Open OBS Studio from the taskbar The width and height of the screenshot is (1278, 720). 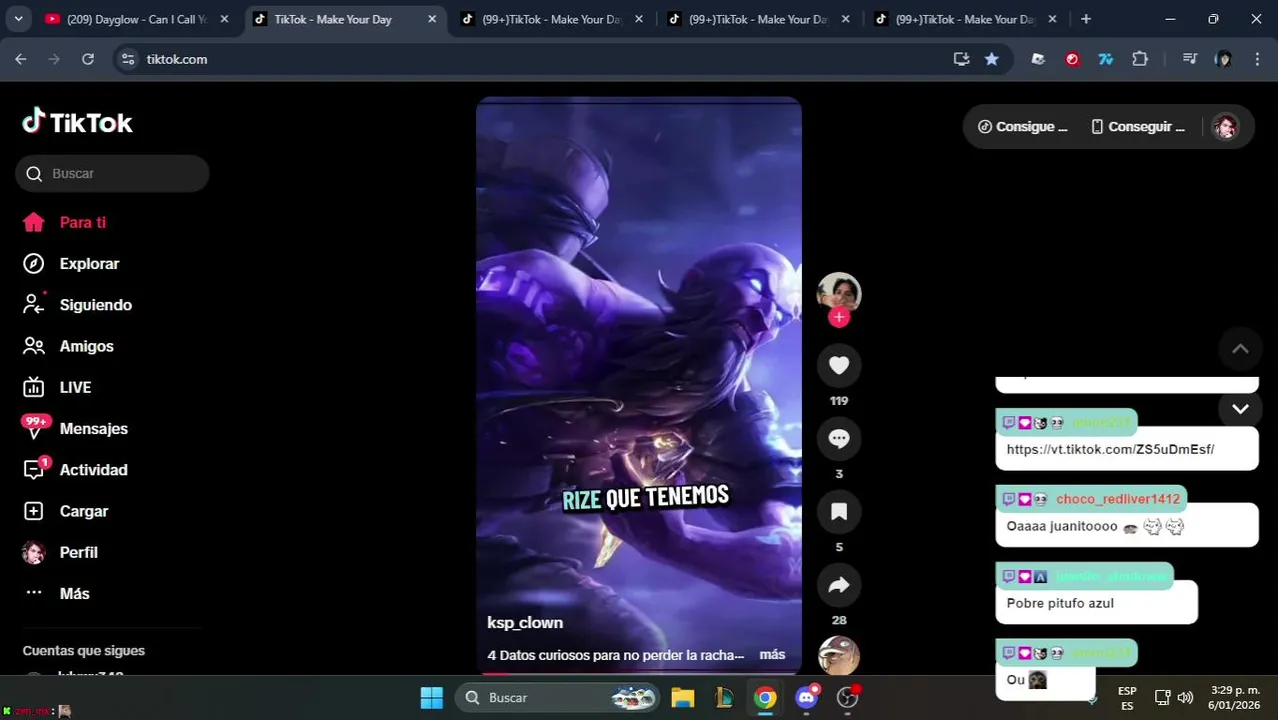[x=848, y=697]
